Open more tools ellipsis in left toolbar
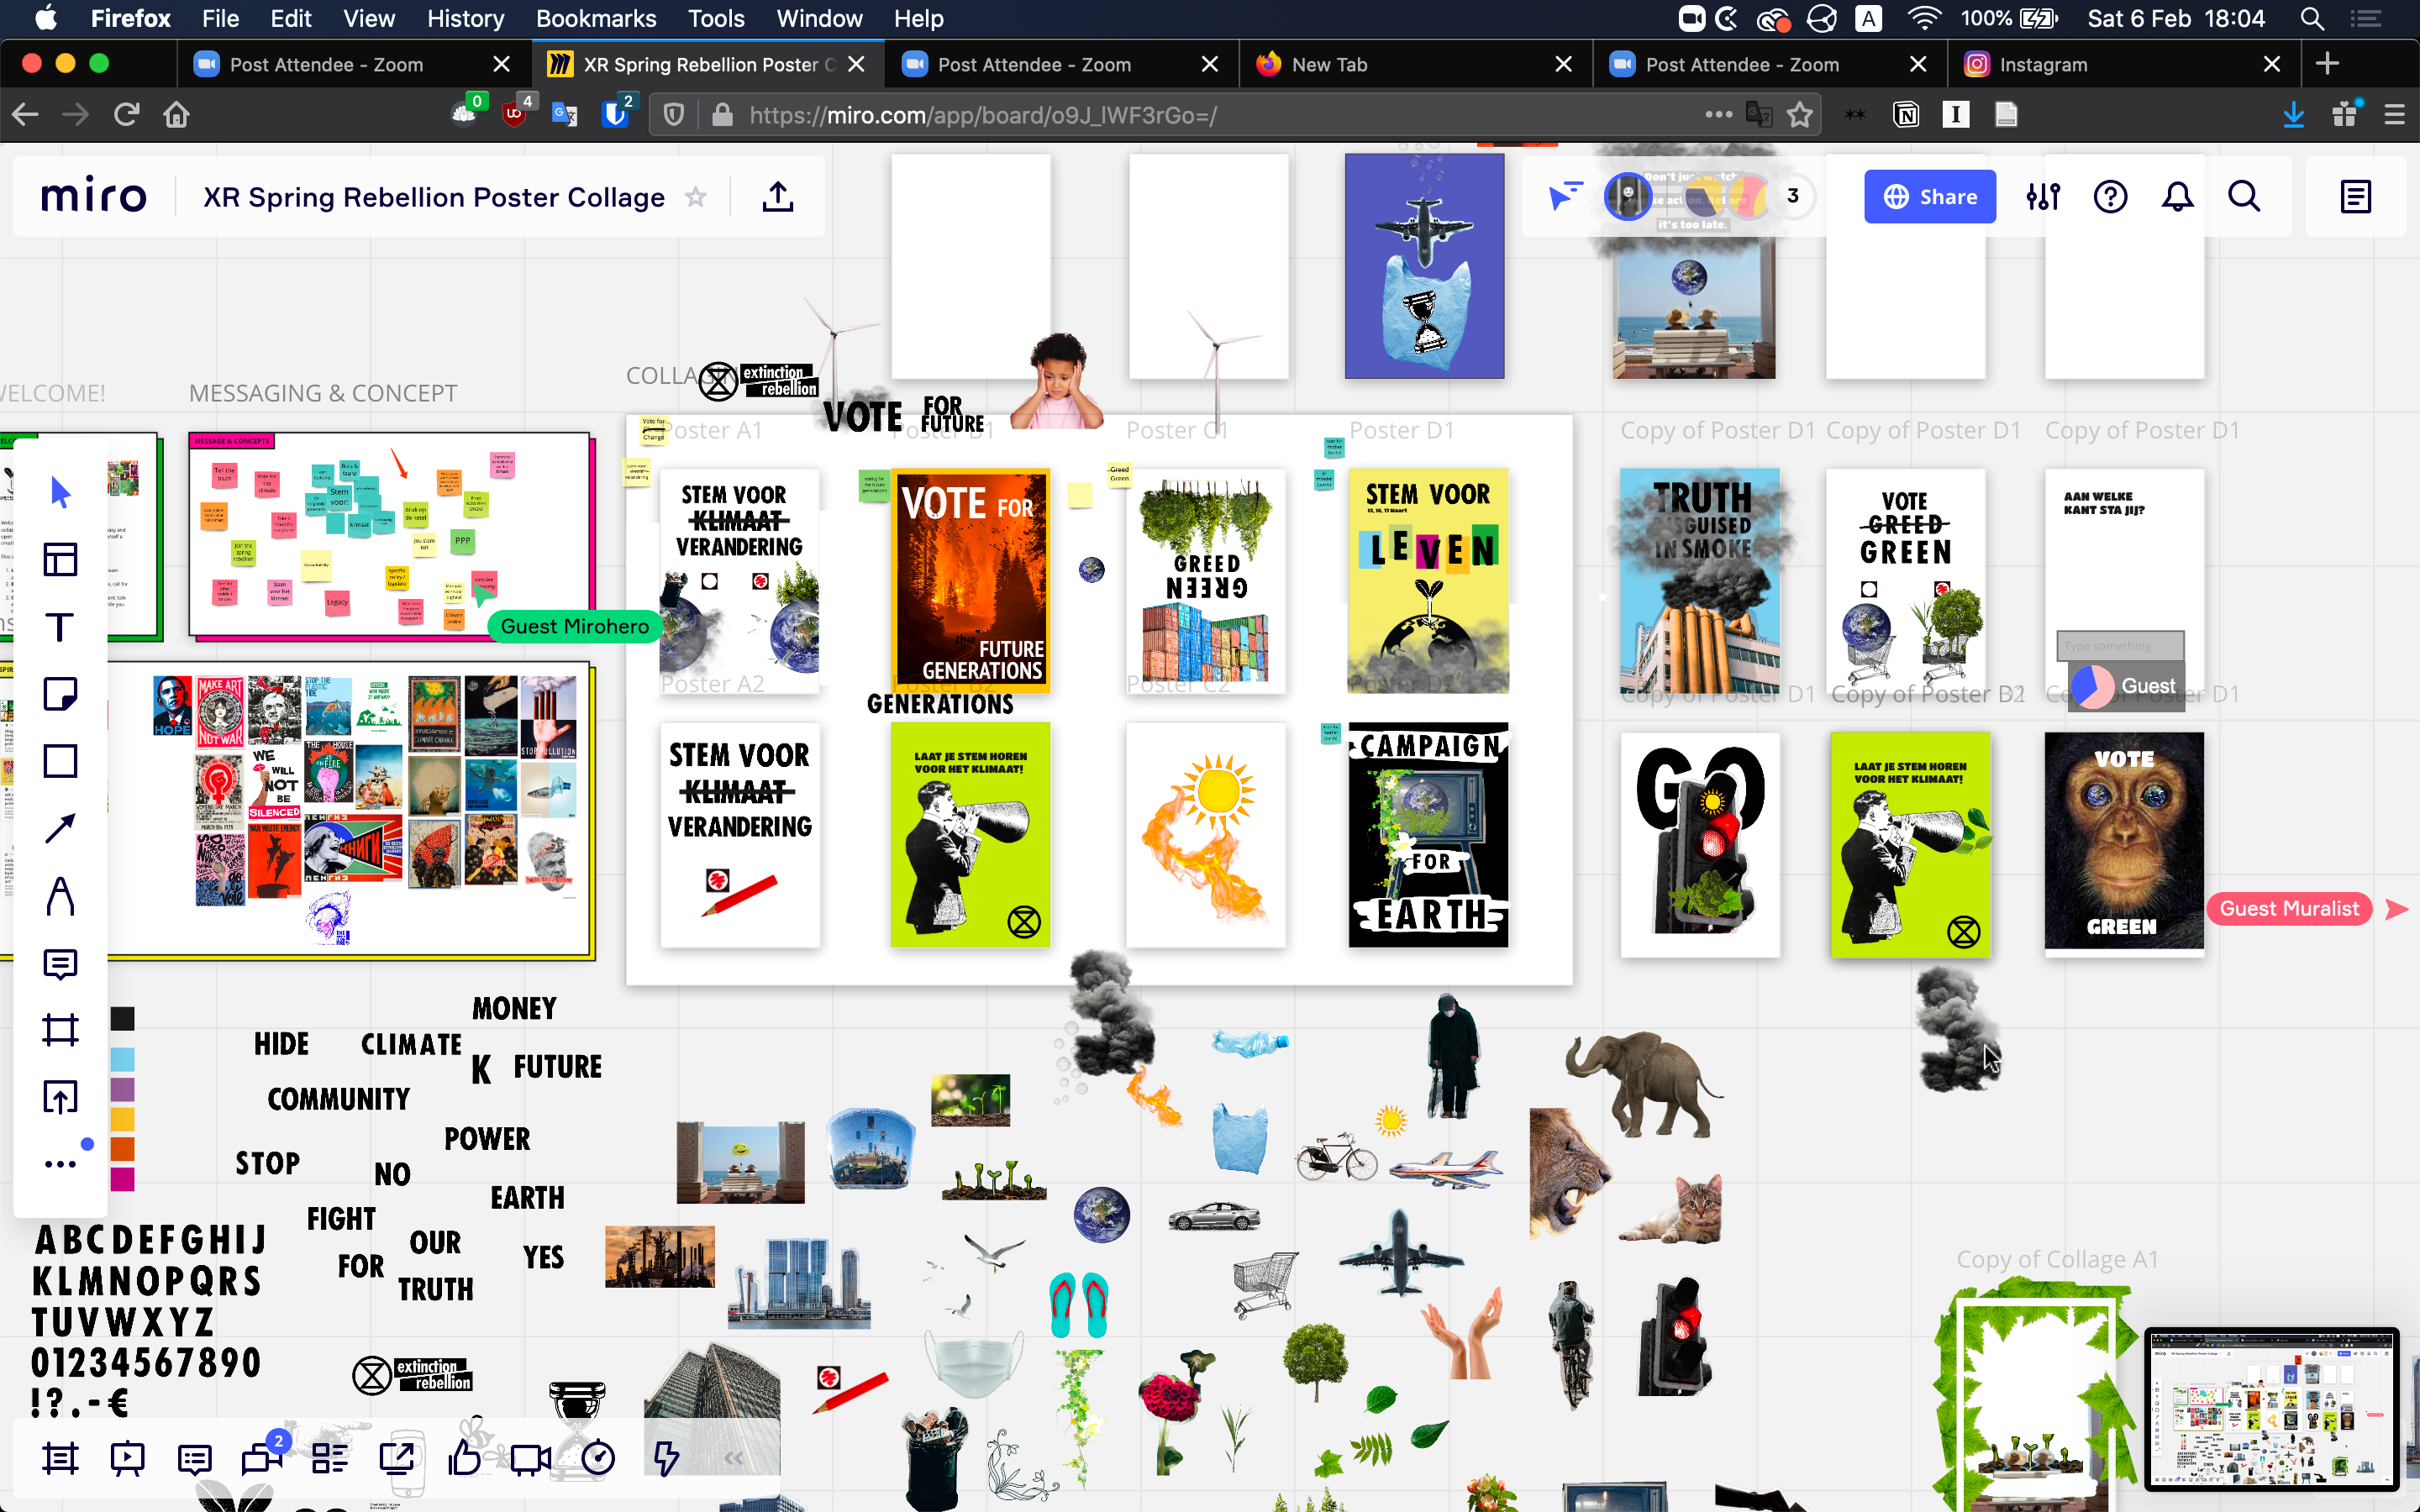The height and width of the screenshot is (1512, 2420). point(60,1164)
